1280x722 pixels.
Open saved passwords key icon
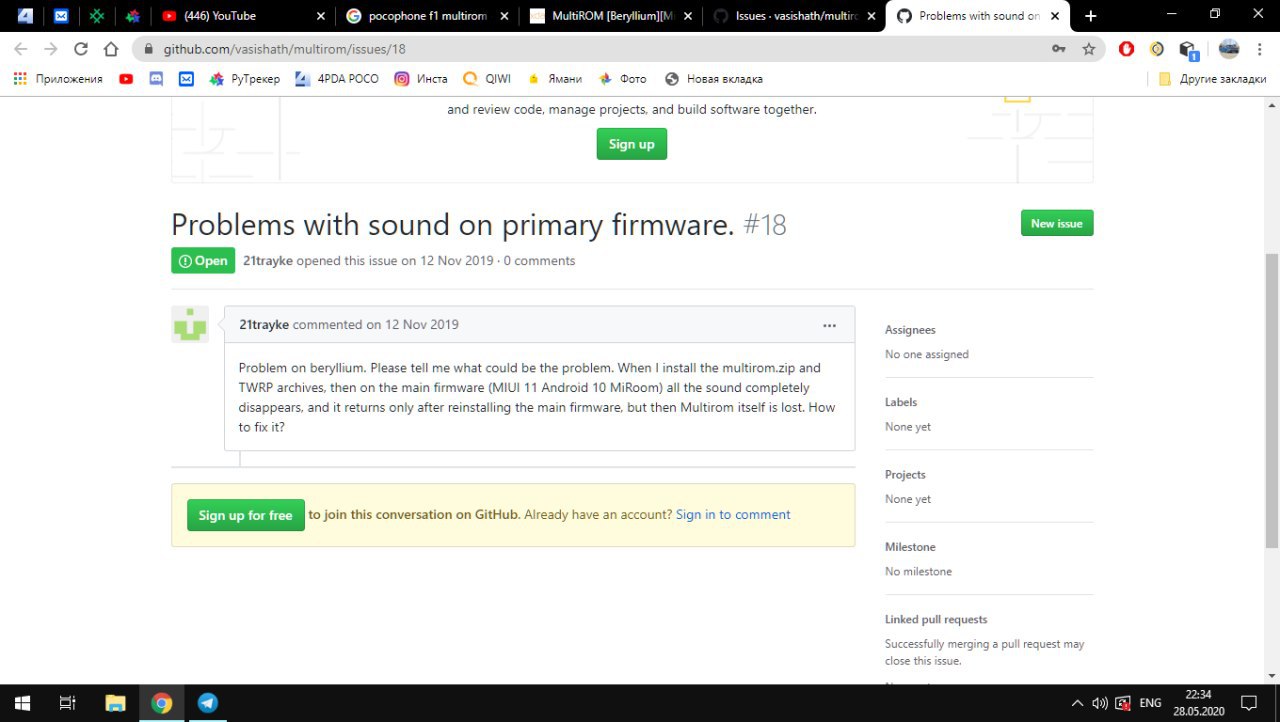(x=1058, y=48)
